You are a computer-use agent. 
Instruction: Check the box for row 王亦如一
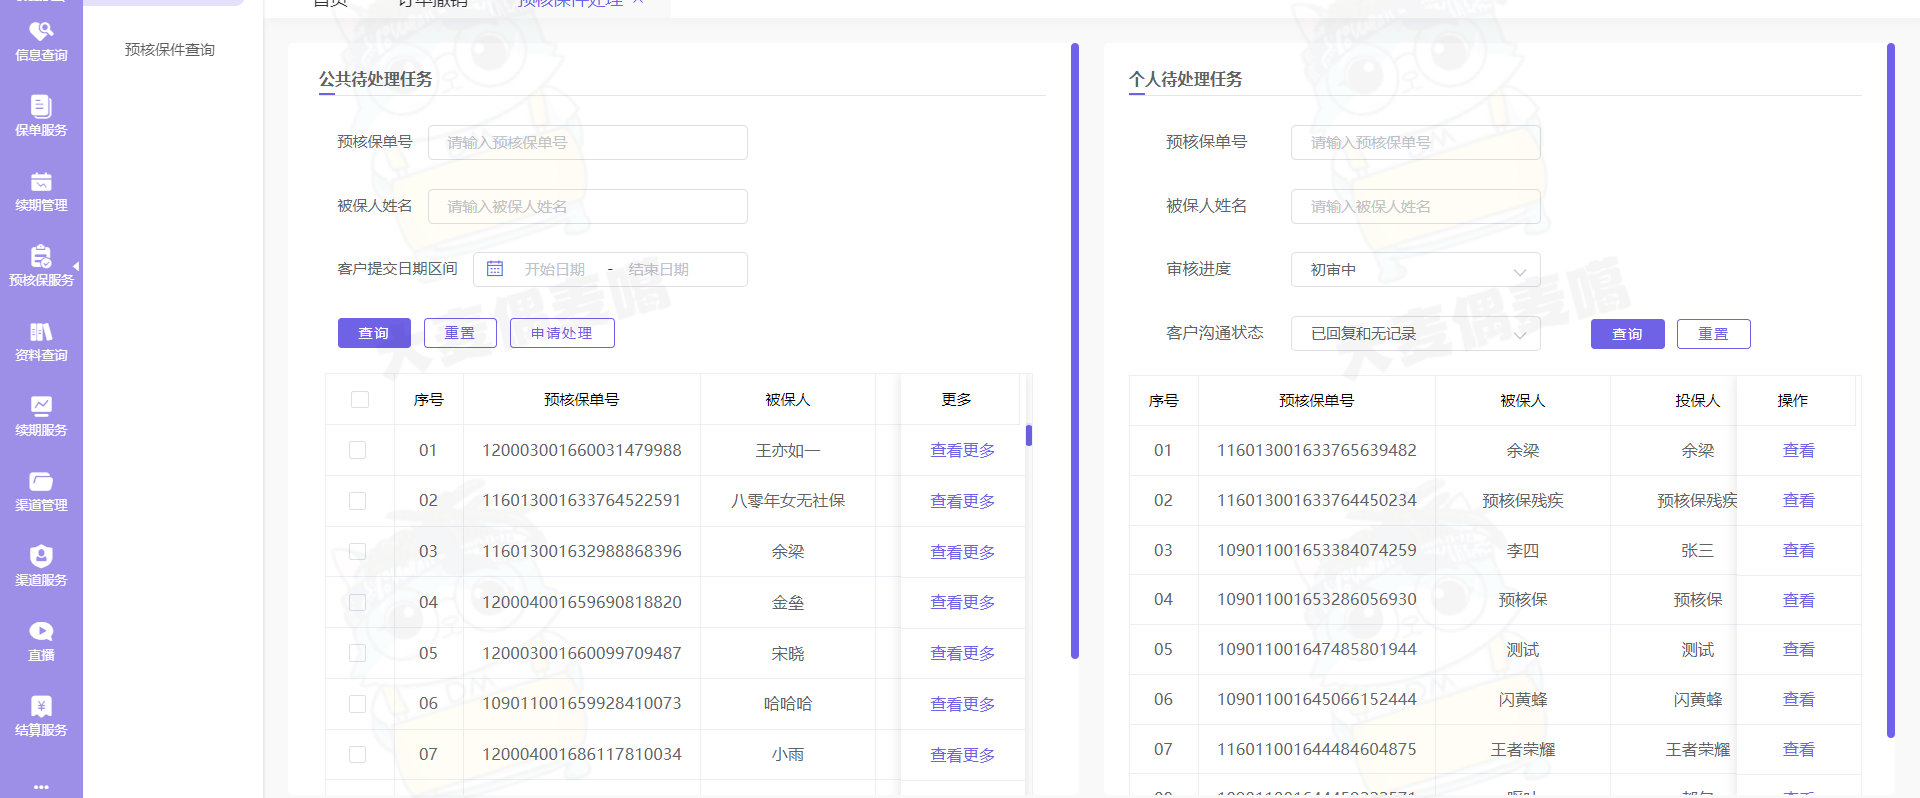(x=357, y=450)
